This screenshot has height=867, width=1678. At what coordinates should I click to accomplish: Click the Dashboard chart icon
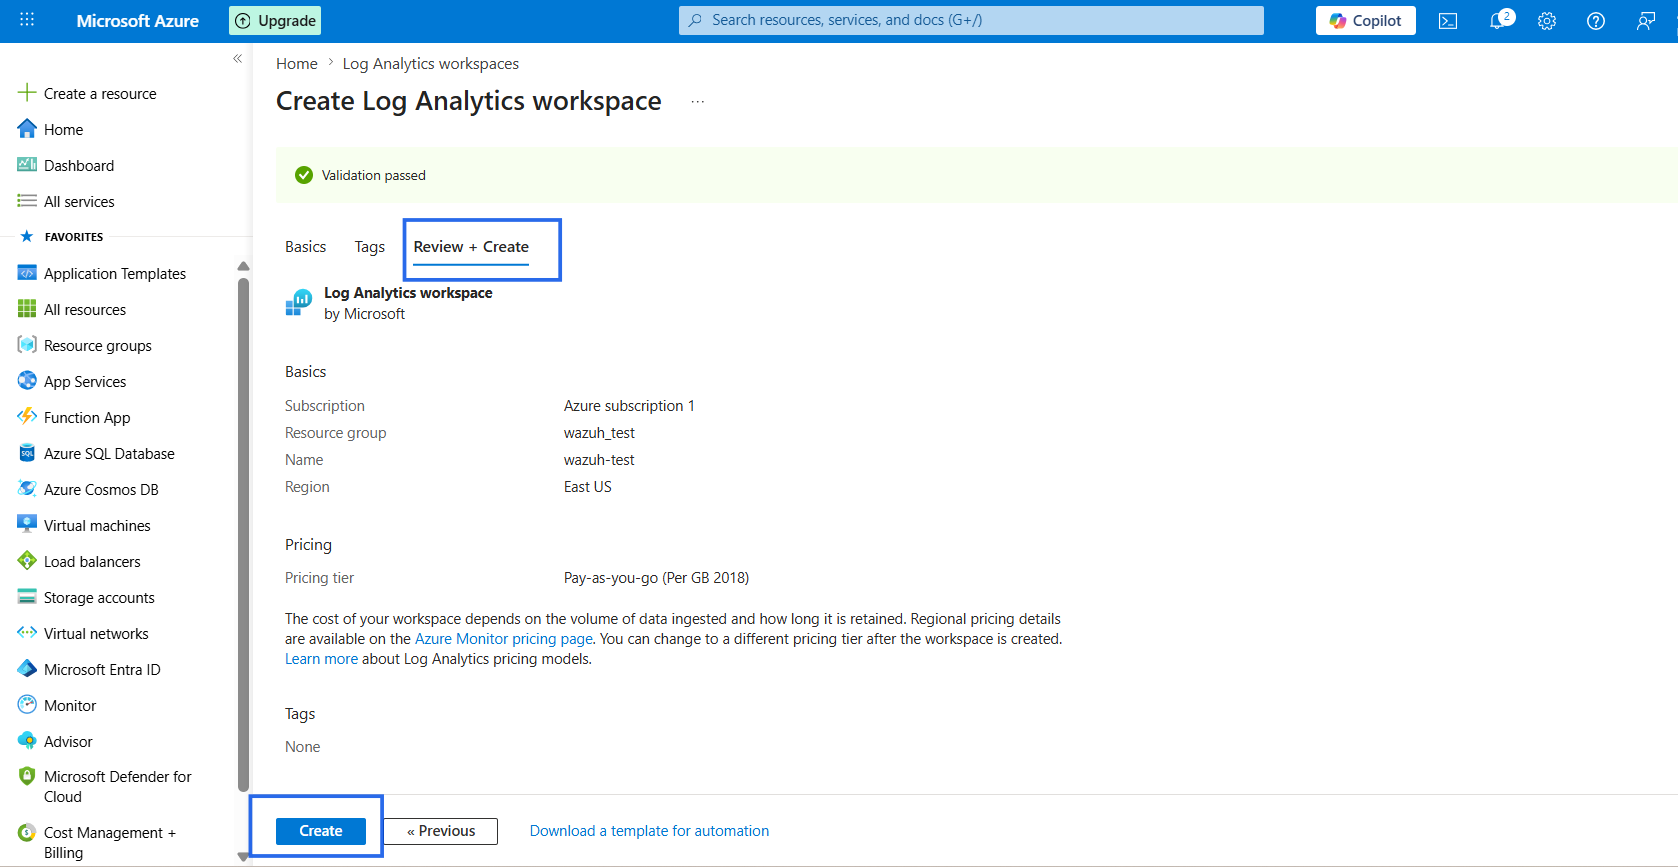coord(27,165)
